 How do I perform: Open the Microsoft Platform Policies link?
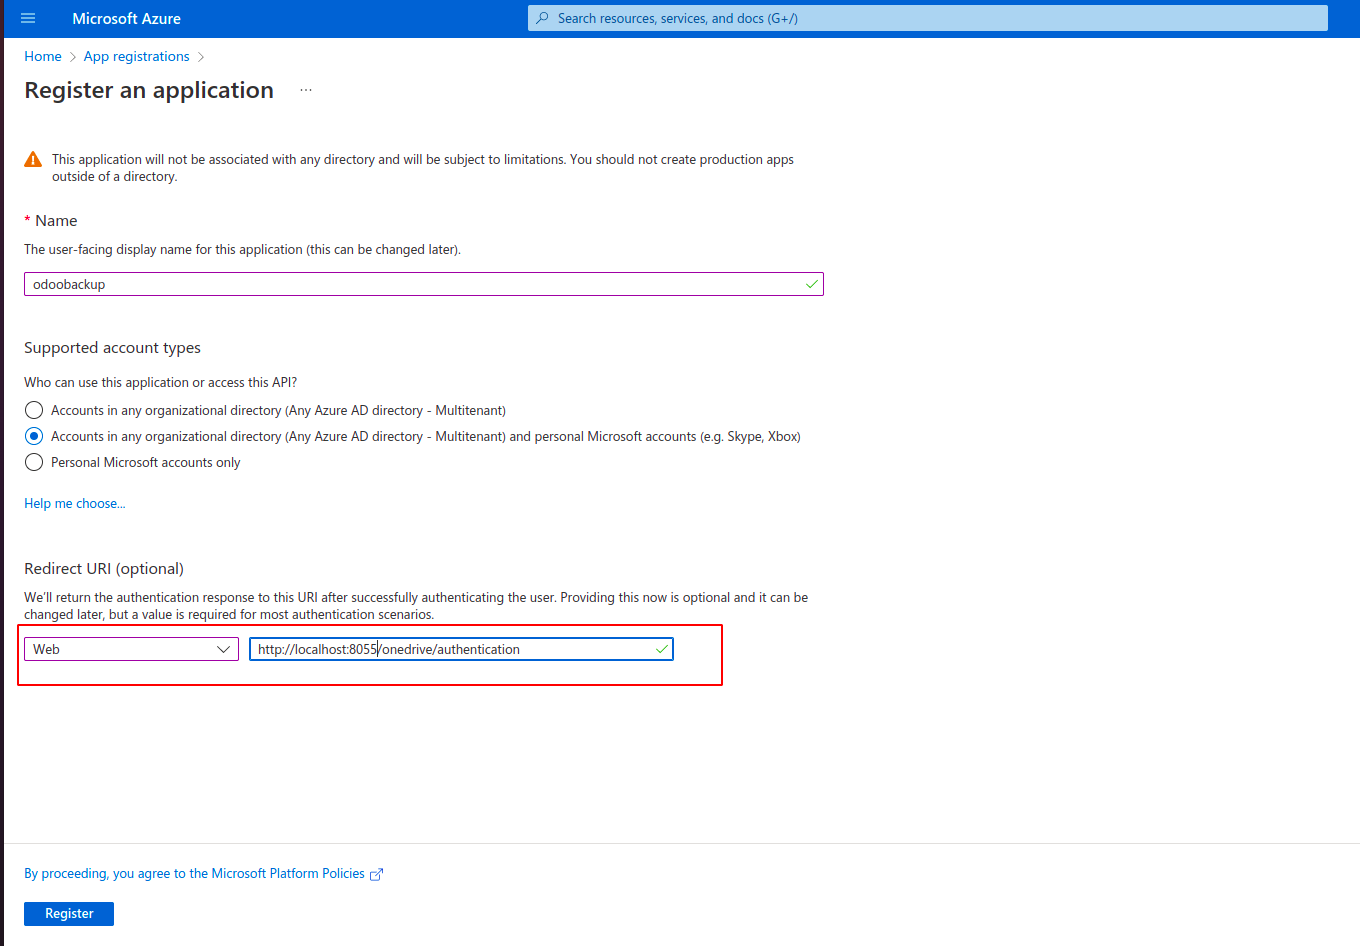tap(194, 874)
